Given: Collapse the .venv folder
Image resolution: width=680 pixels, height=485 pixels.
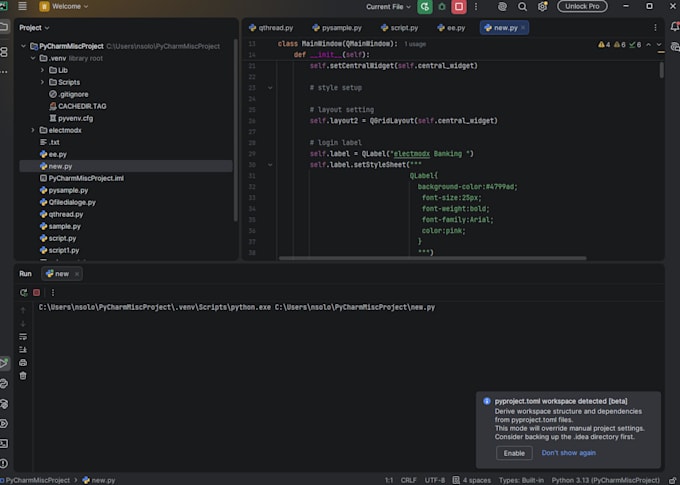Looking at the screenshot, I should click(x=33, y=58).
